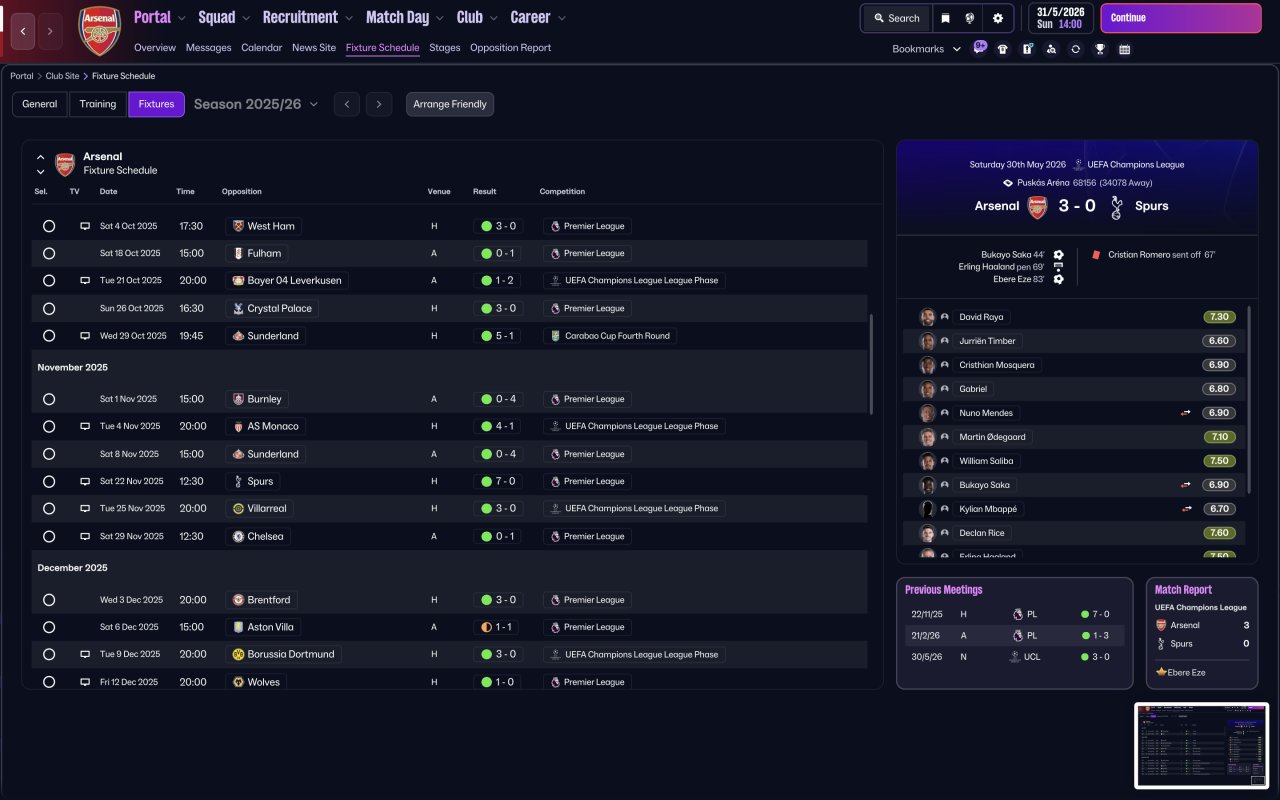Select the AS Monaco fixture radio button
The image size is (1280, 800).
click(x=49, y=426)
